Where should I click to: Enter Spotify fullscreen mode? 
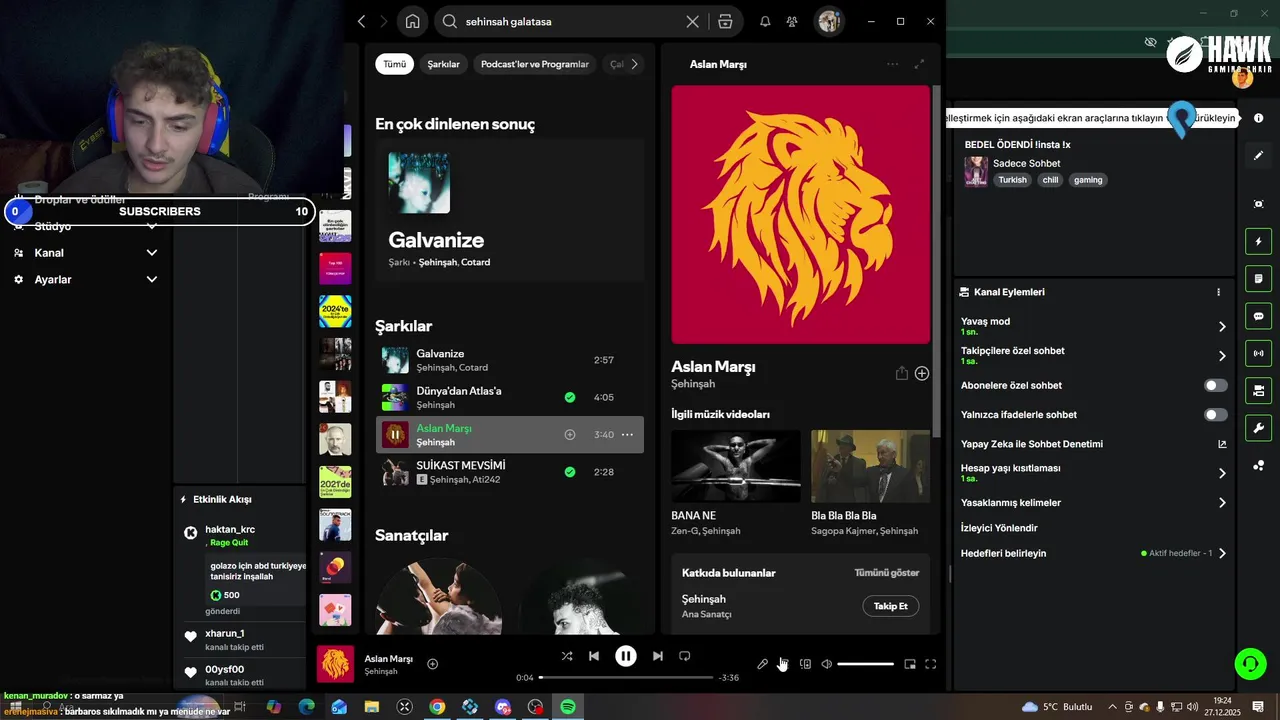(x=931, y=664)
